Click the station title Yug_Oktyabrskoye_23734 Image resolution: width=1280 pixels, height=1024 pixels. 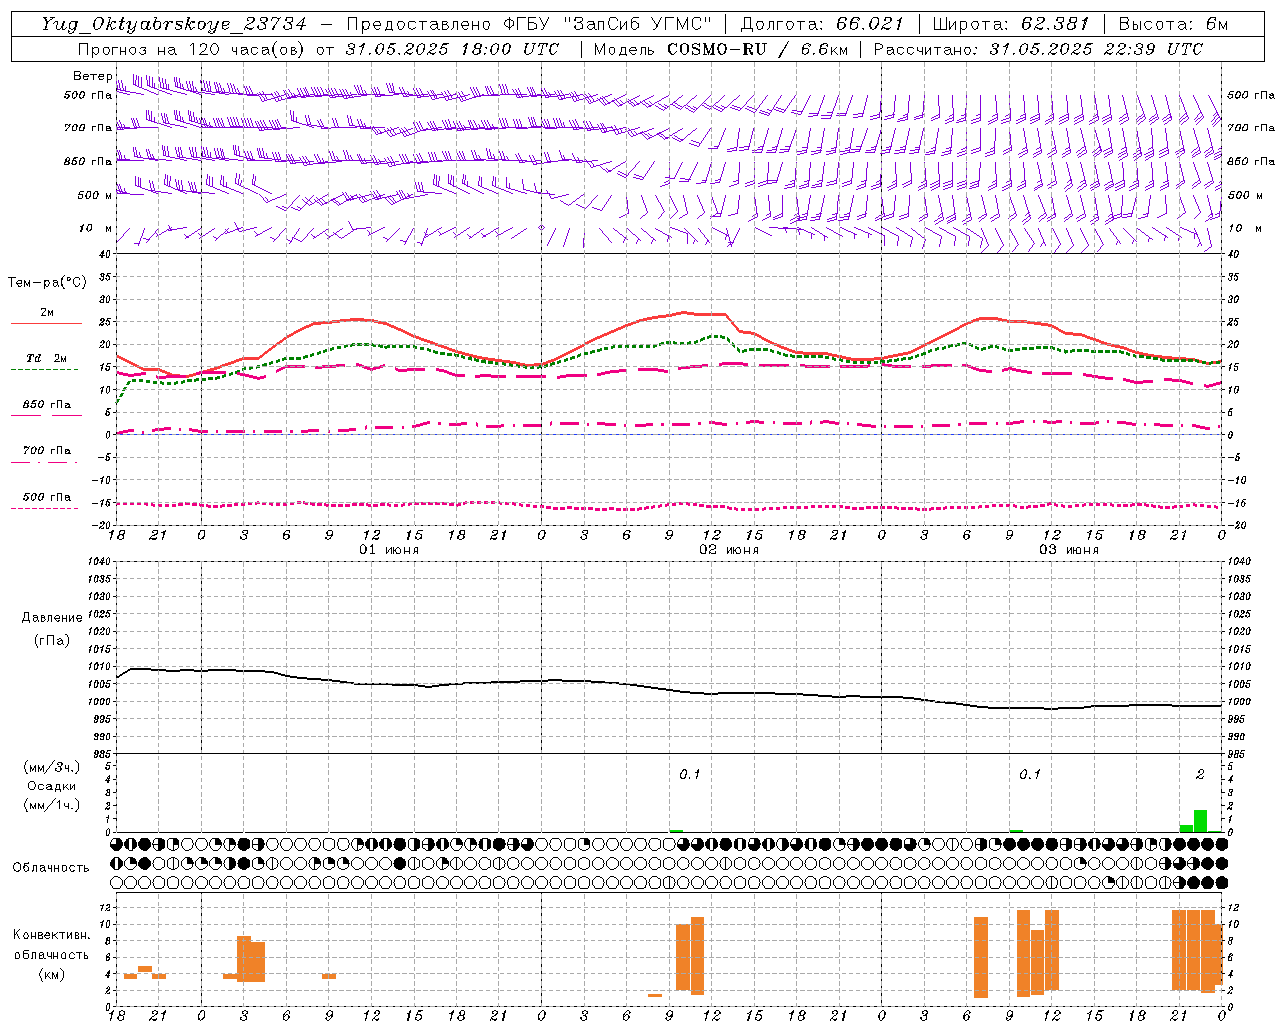174,24
